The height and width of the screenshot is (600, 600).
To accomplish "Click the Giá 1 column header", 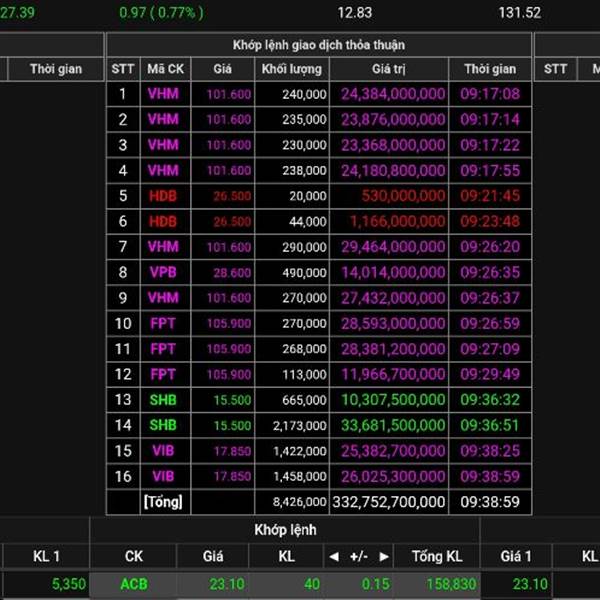I will [x=516, y=556].
